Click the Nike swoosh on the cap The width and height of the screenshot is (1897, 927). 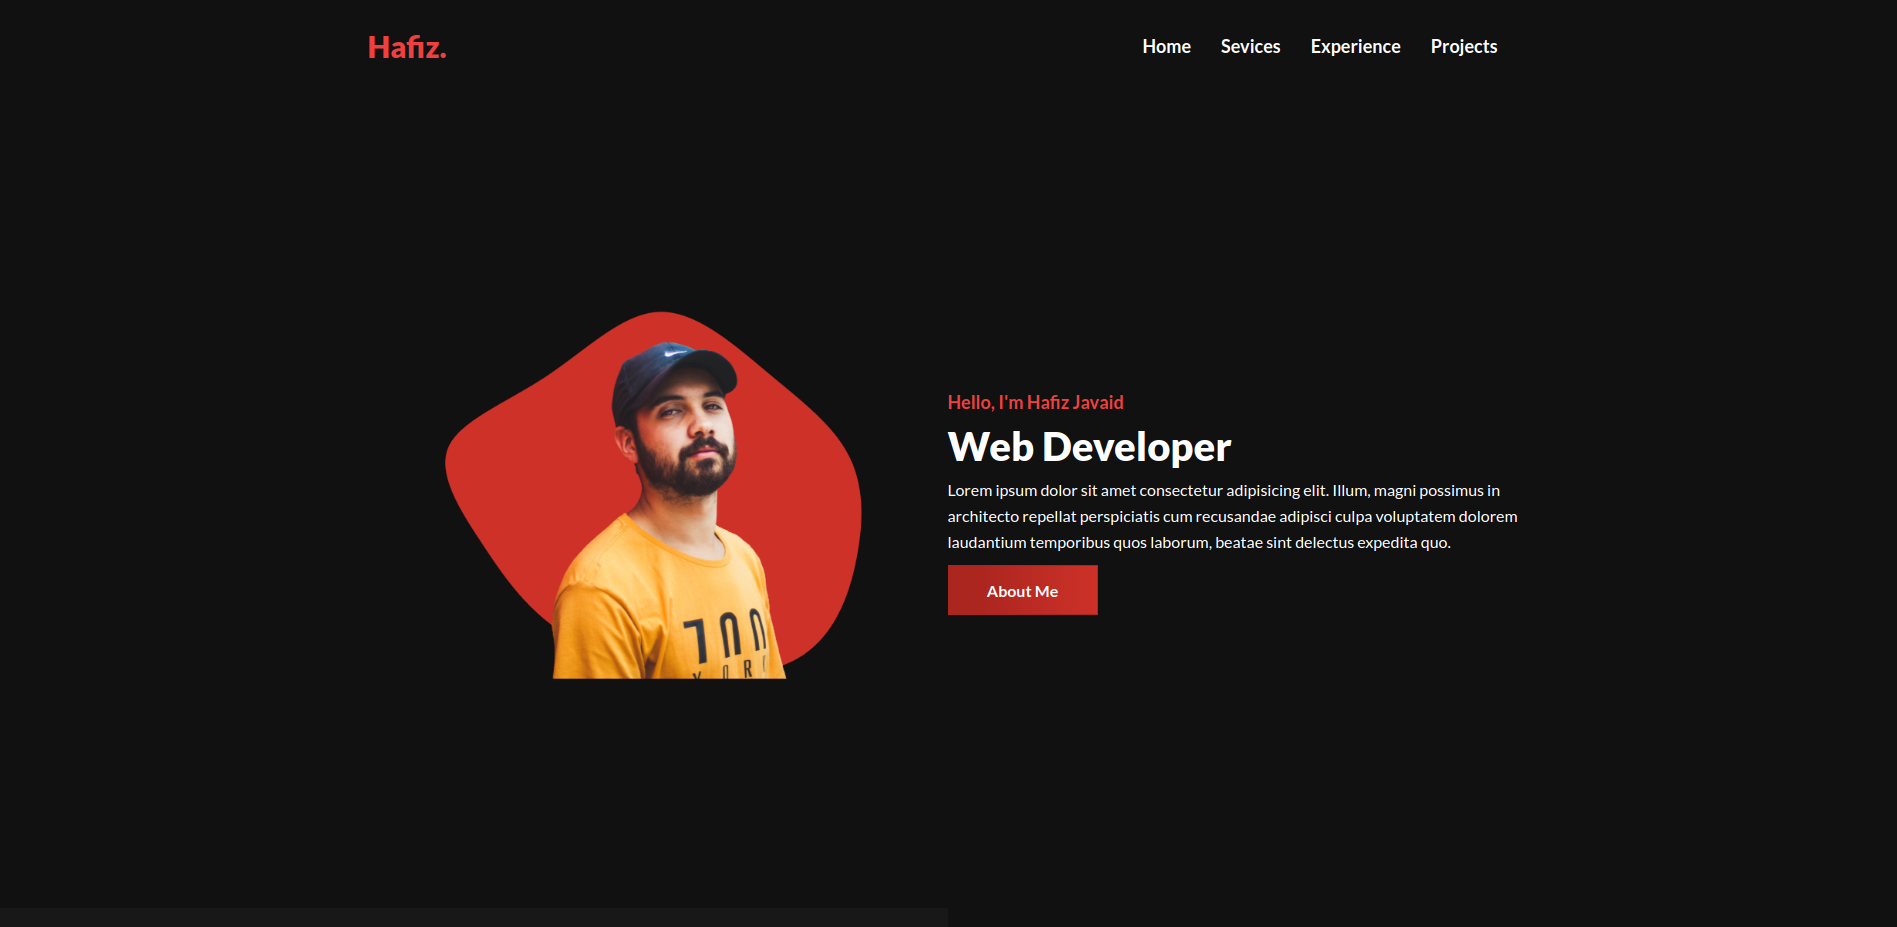(x=676, y=352)
